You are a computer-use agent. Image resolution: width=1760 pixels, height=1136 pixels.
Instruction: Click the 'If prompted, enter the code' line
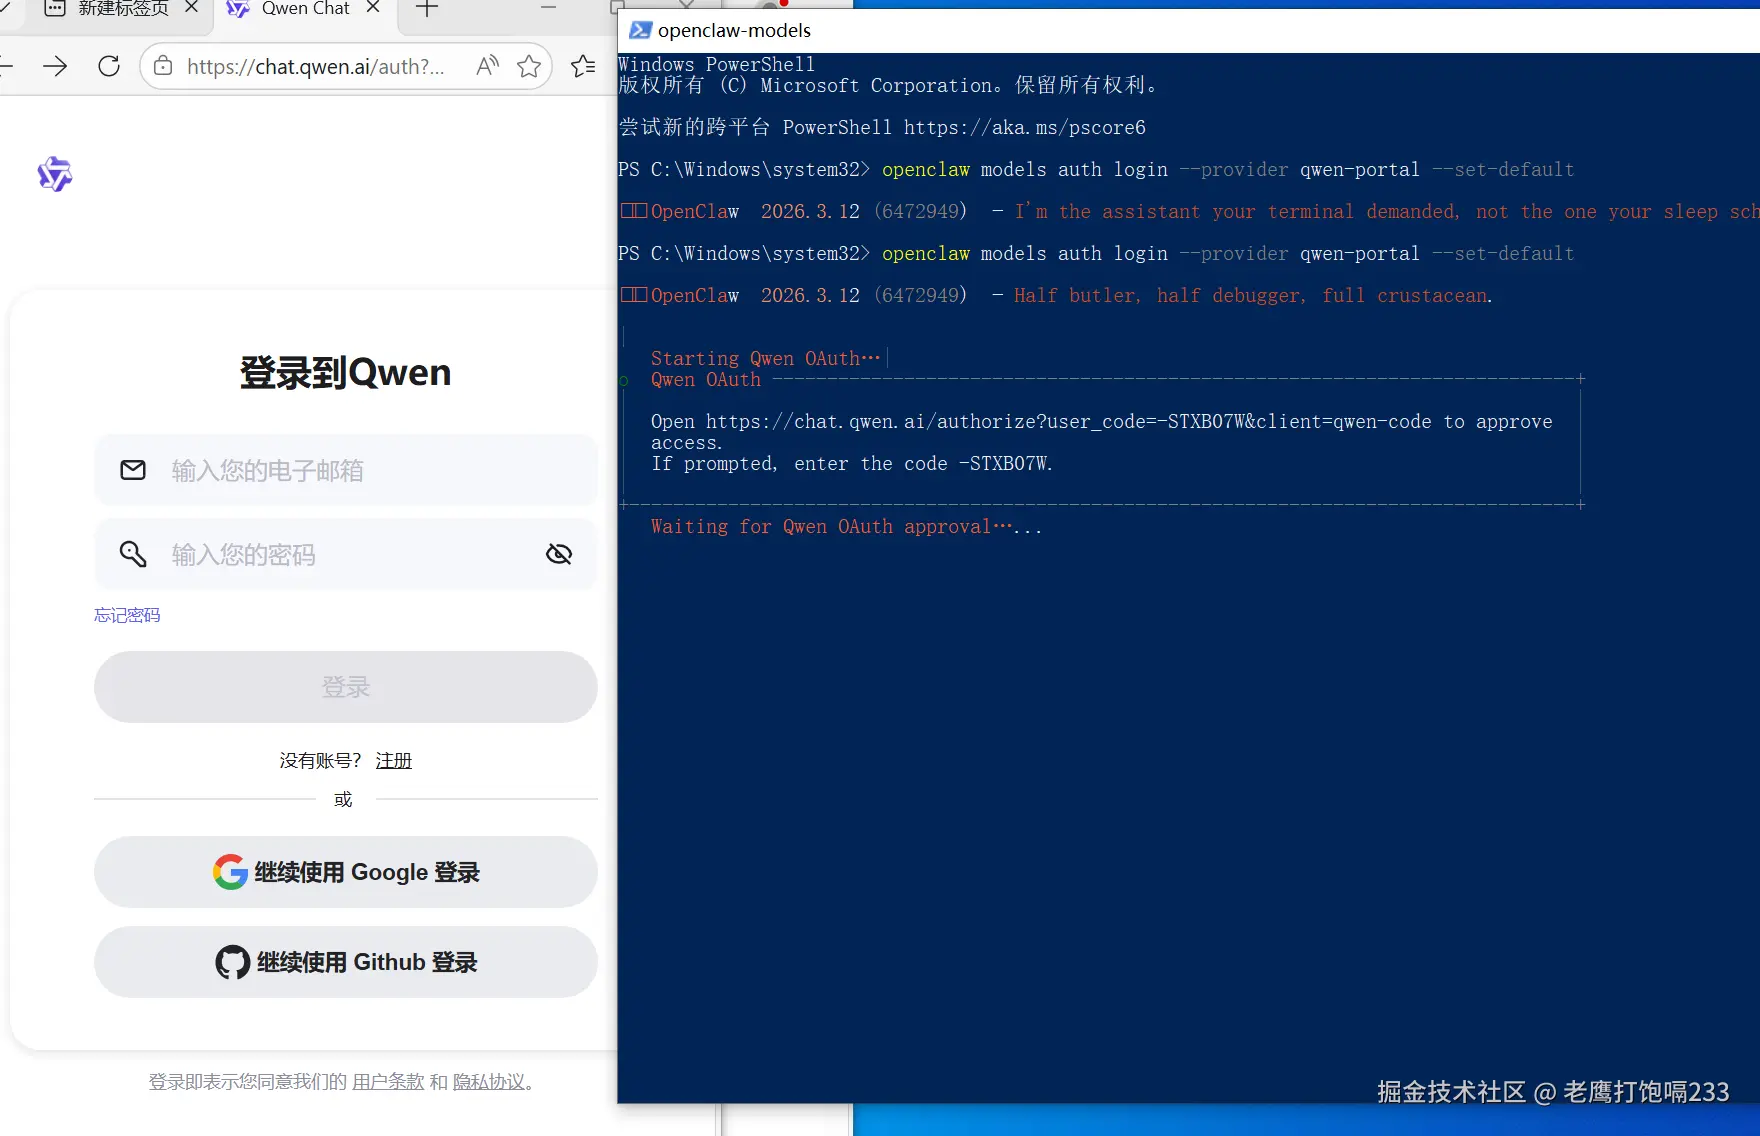click(851, 464)
